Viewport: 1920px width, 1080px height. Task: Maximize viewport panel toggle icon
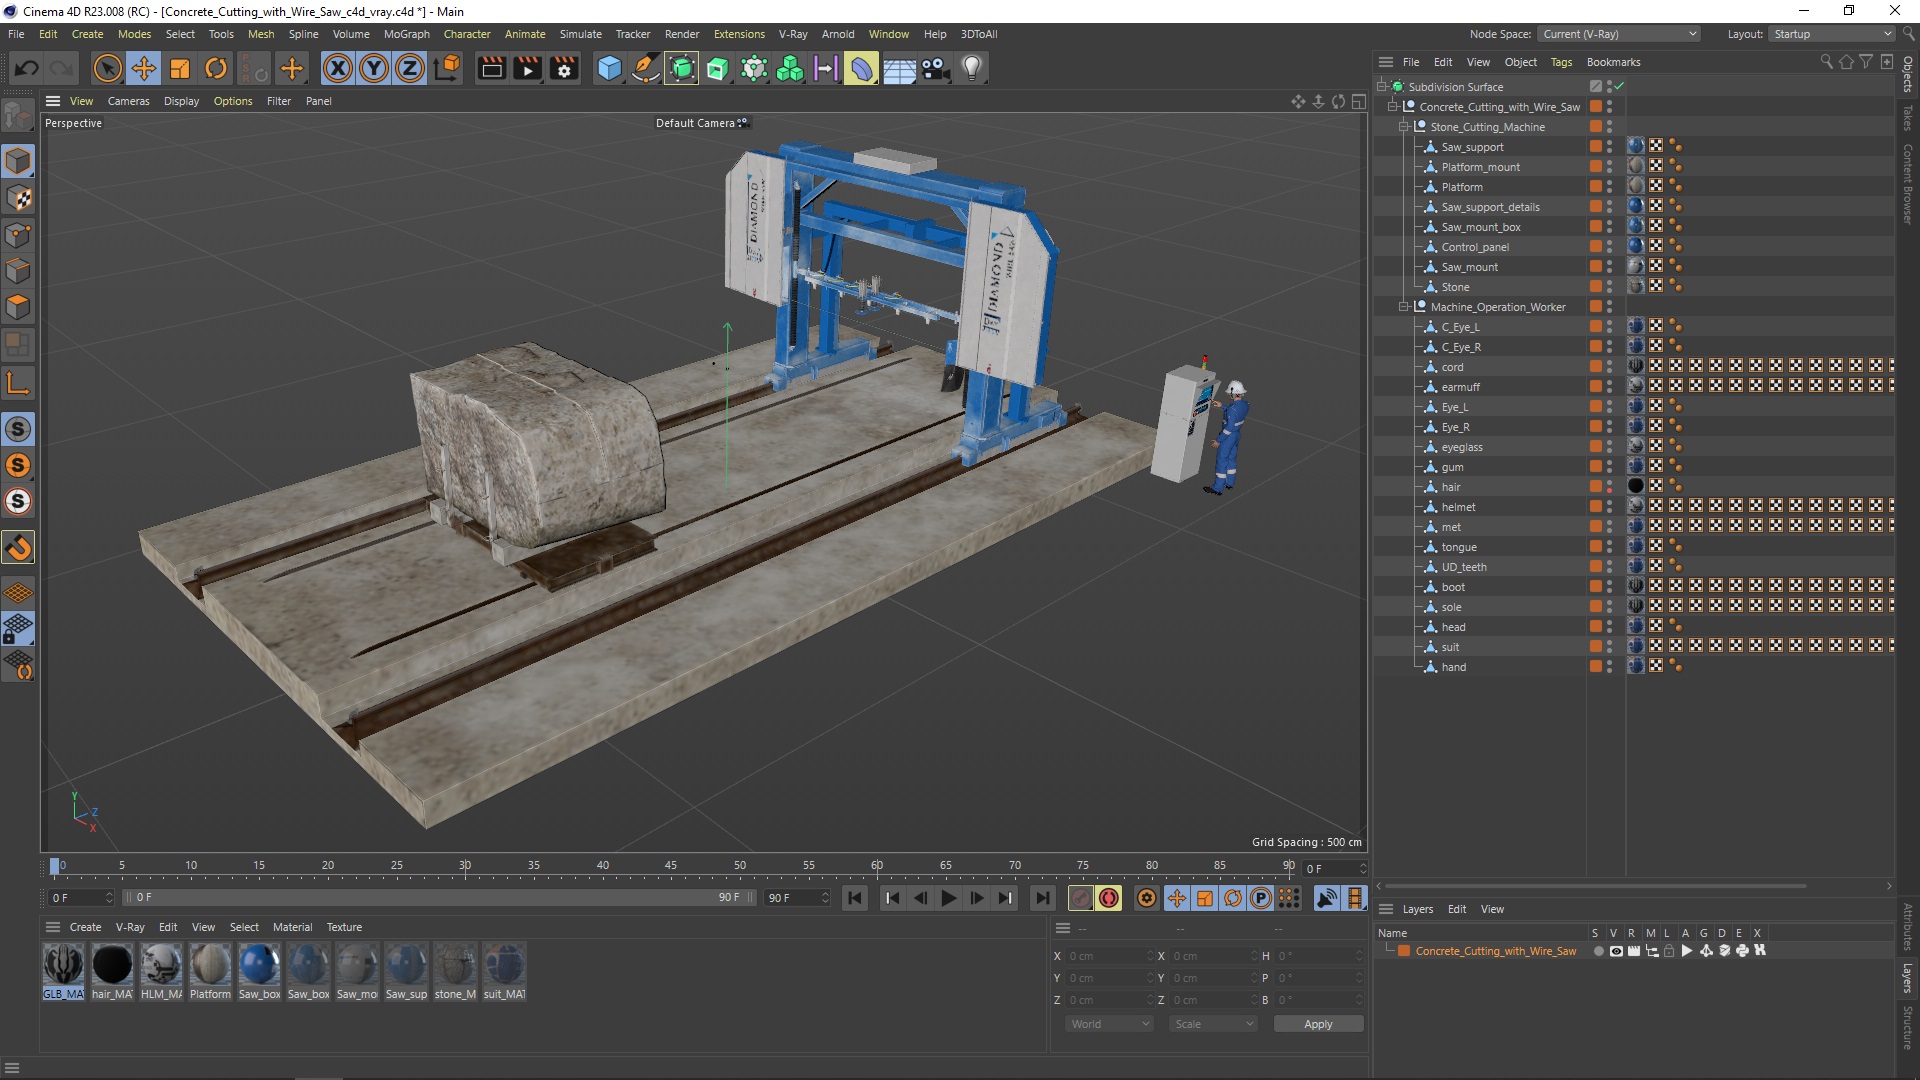[1359, 101]
